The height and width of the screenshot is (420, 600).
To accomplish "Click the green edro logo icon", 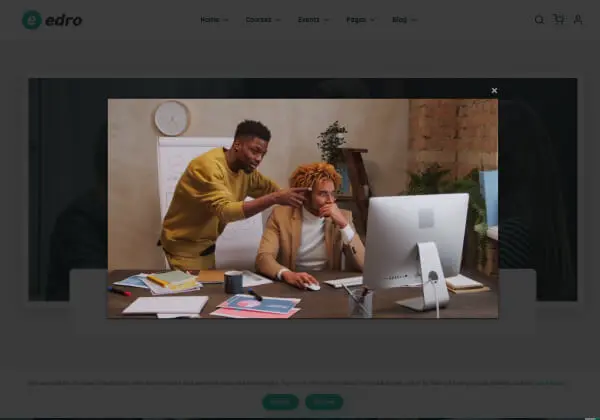I will click(32, 20).
